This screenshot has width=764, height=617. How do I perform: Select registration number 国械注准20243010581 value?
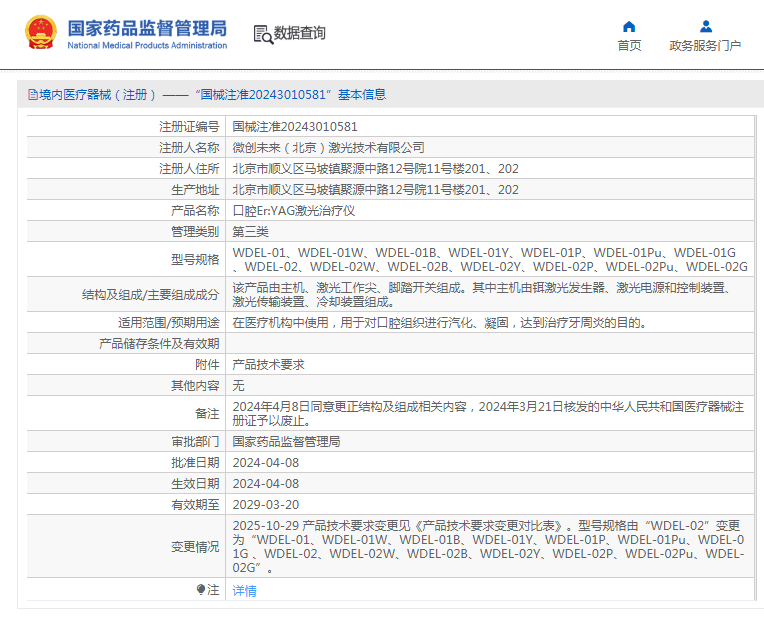pyautogui.click(x=295, y=127)
